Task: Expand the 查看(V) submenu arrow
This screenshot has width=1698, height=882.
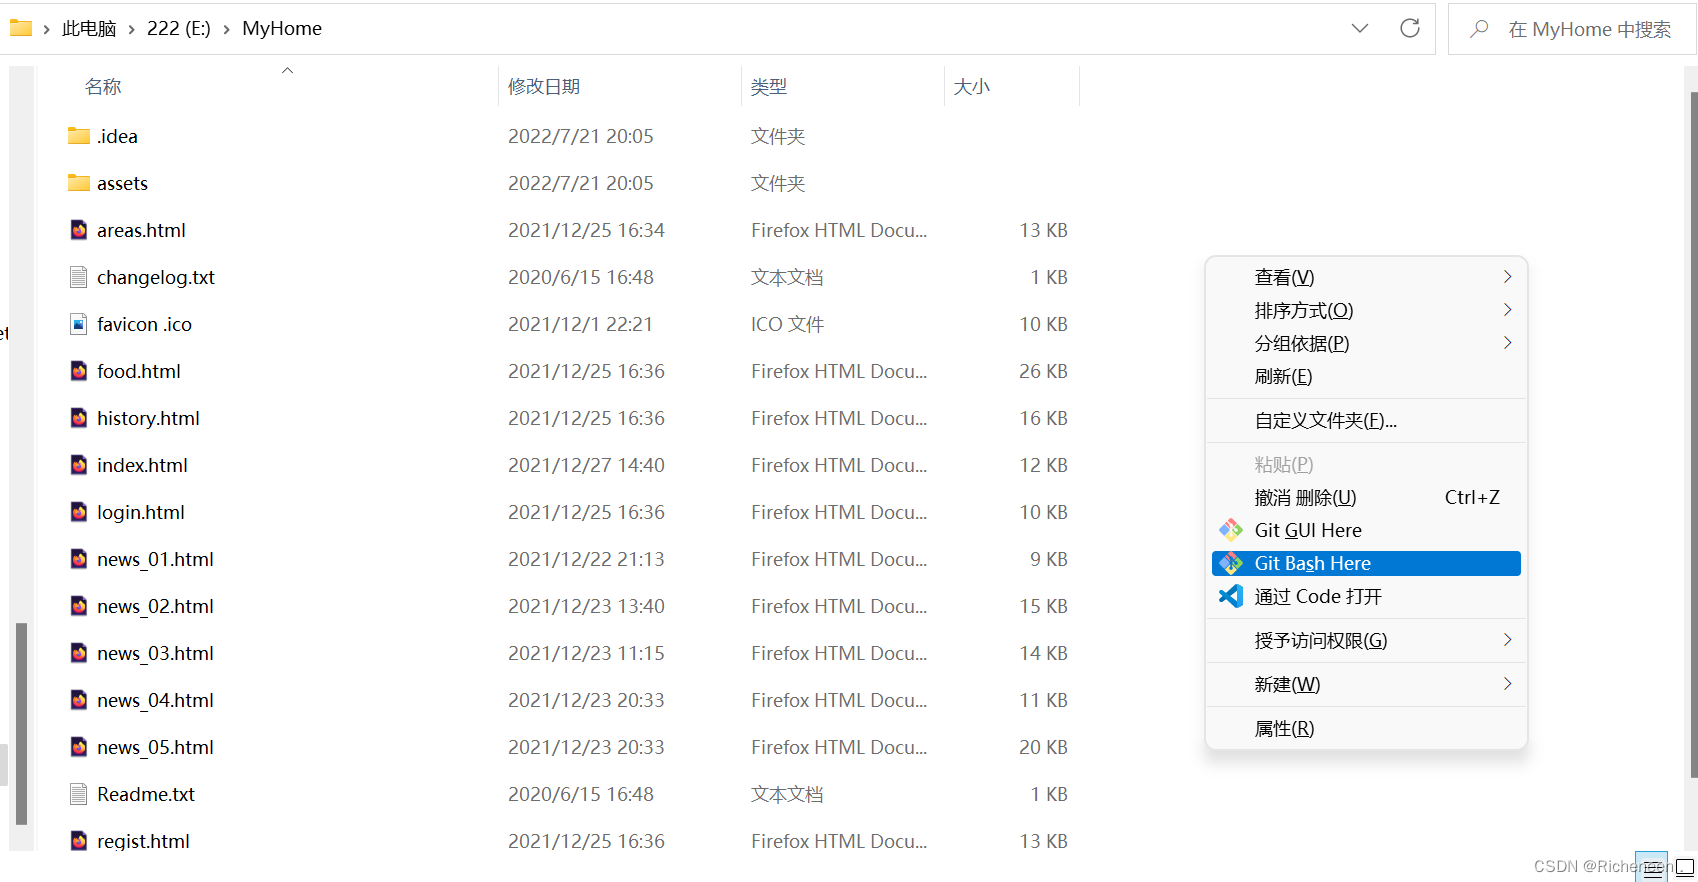Action: pyautogui.click(x=1507, y=277)
